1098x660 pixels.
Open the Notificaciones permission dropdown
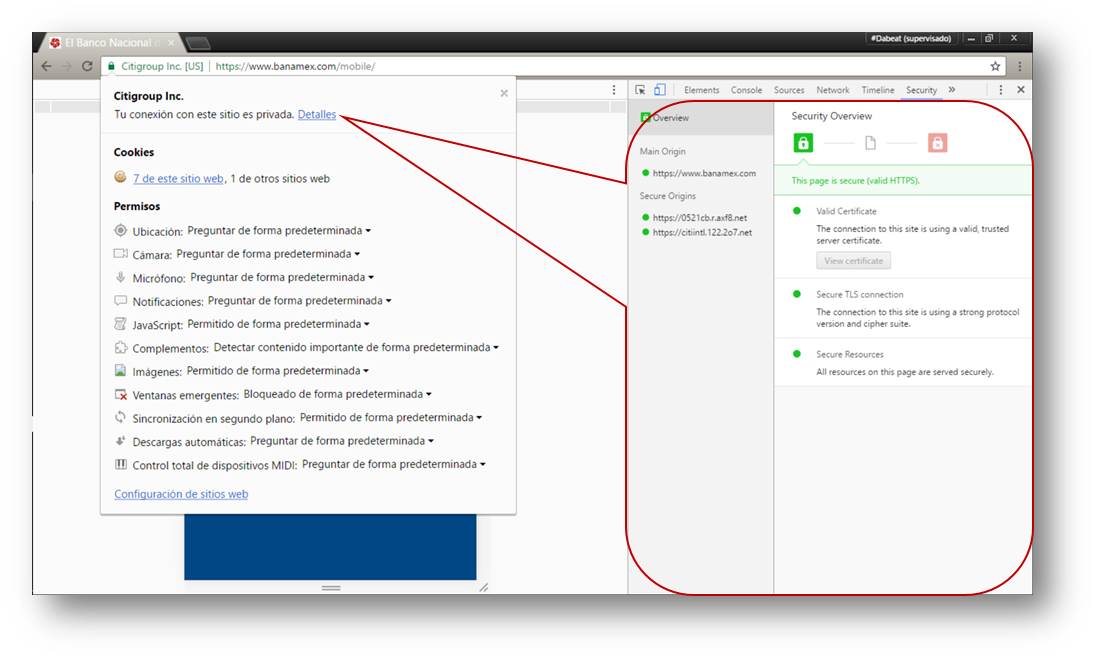300,300
